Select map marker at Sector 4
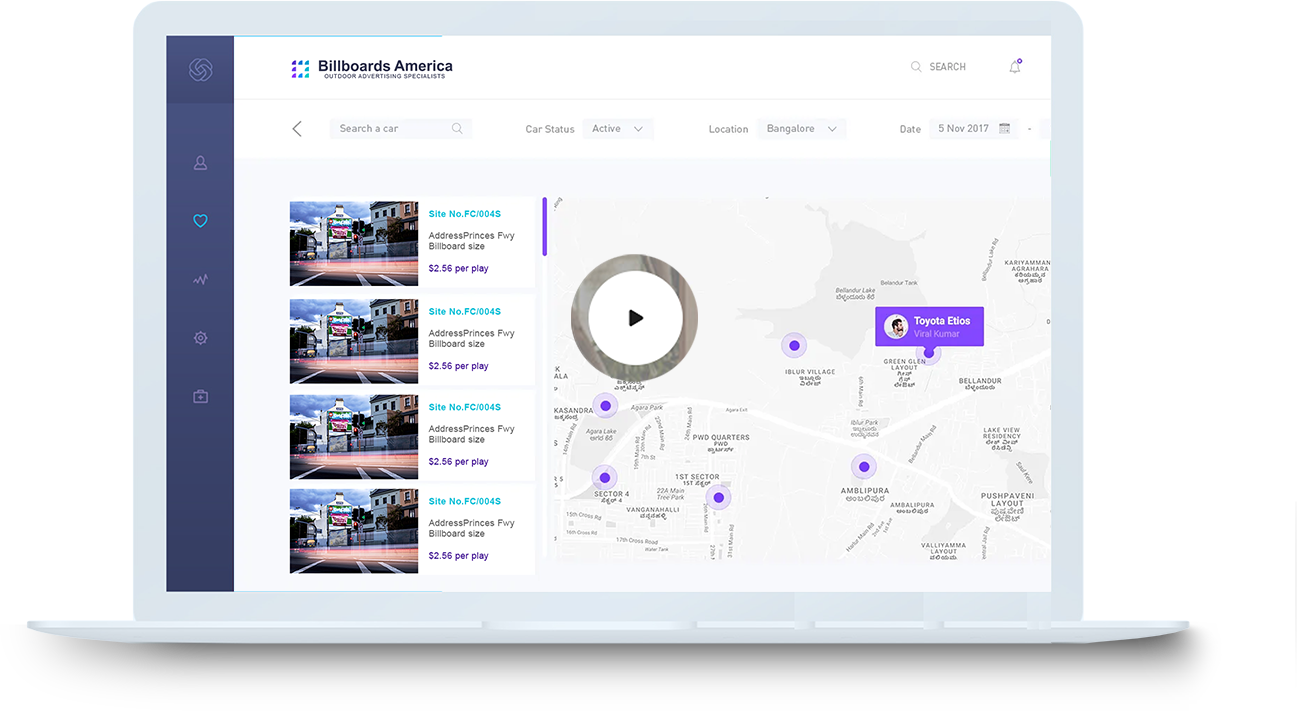 click(x=604, y=478)
